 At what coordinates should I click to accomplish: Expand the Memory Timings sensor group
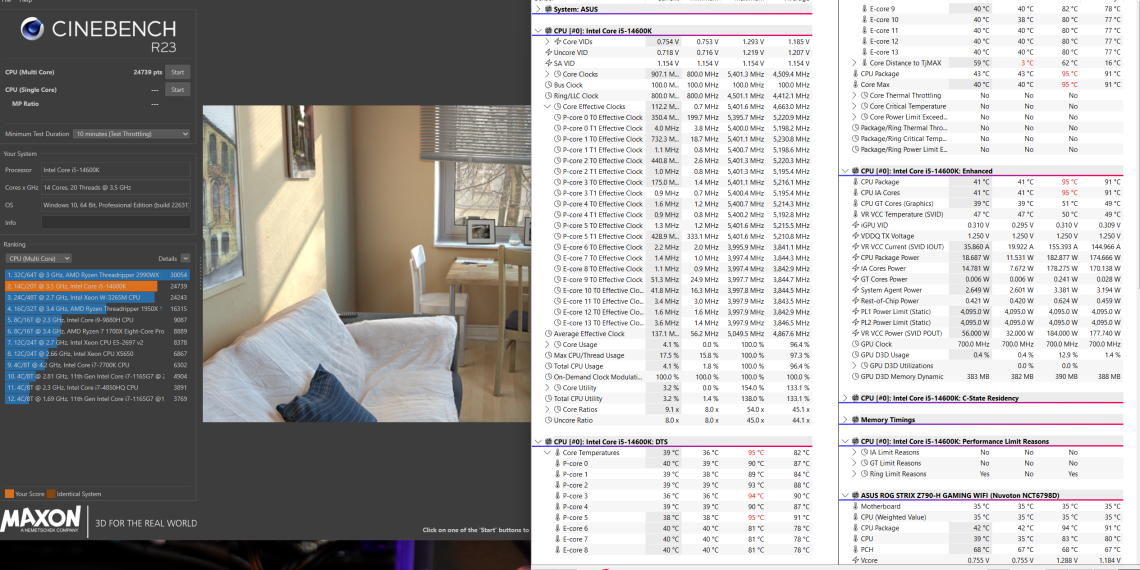(845, 420)
